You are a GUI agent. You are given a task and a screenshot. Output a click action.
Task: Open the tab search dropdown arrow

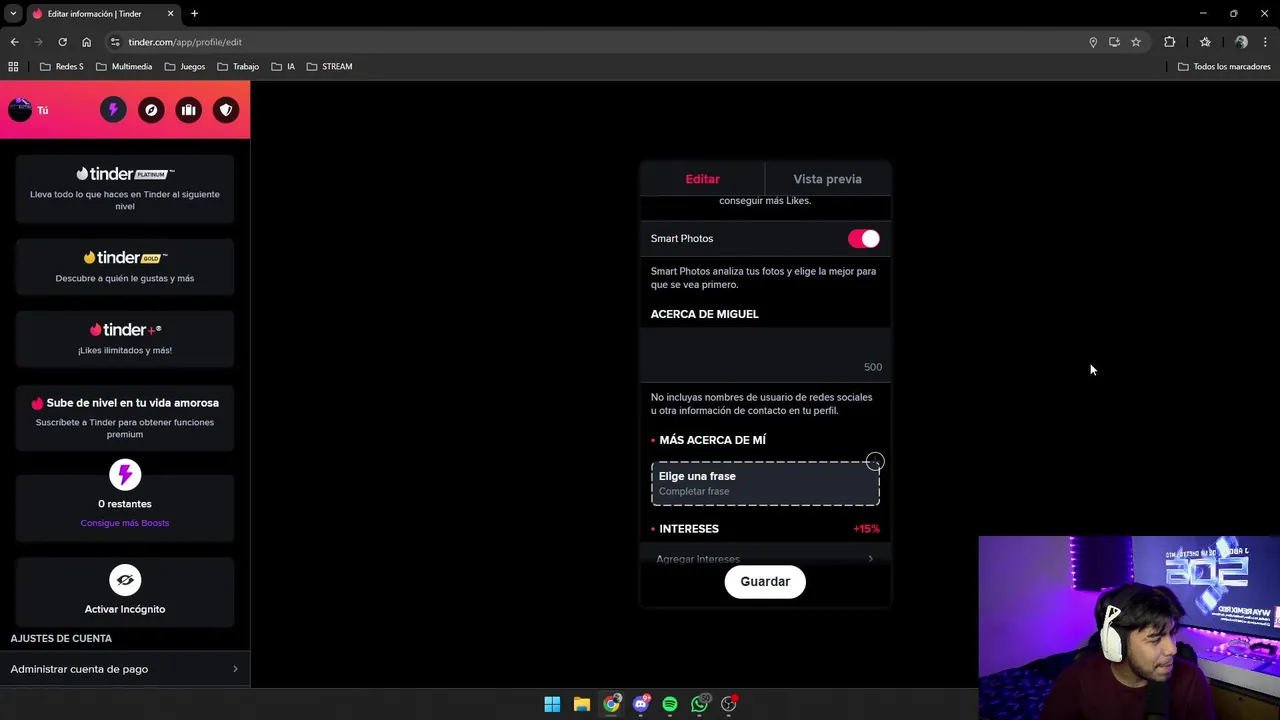click(13, 14)
